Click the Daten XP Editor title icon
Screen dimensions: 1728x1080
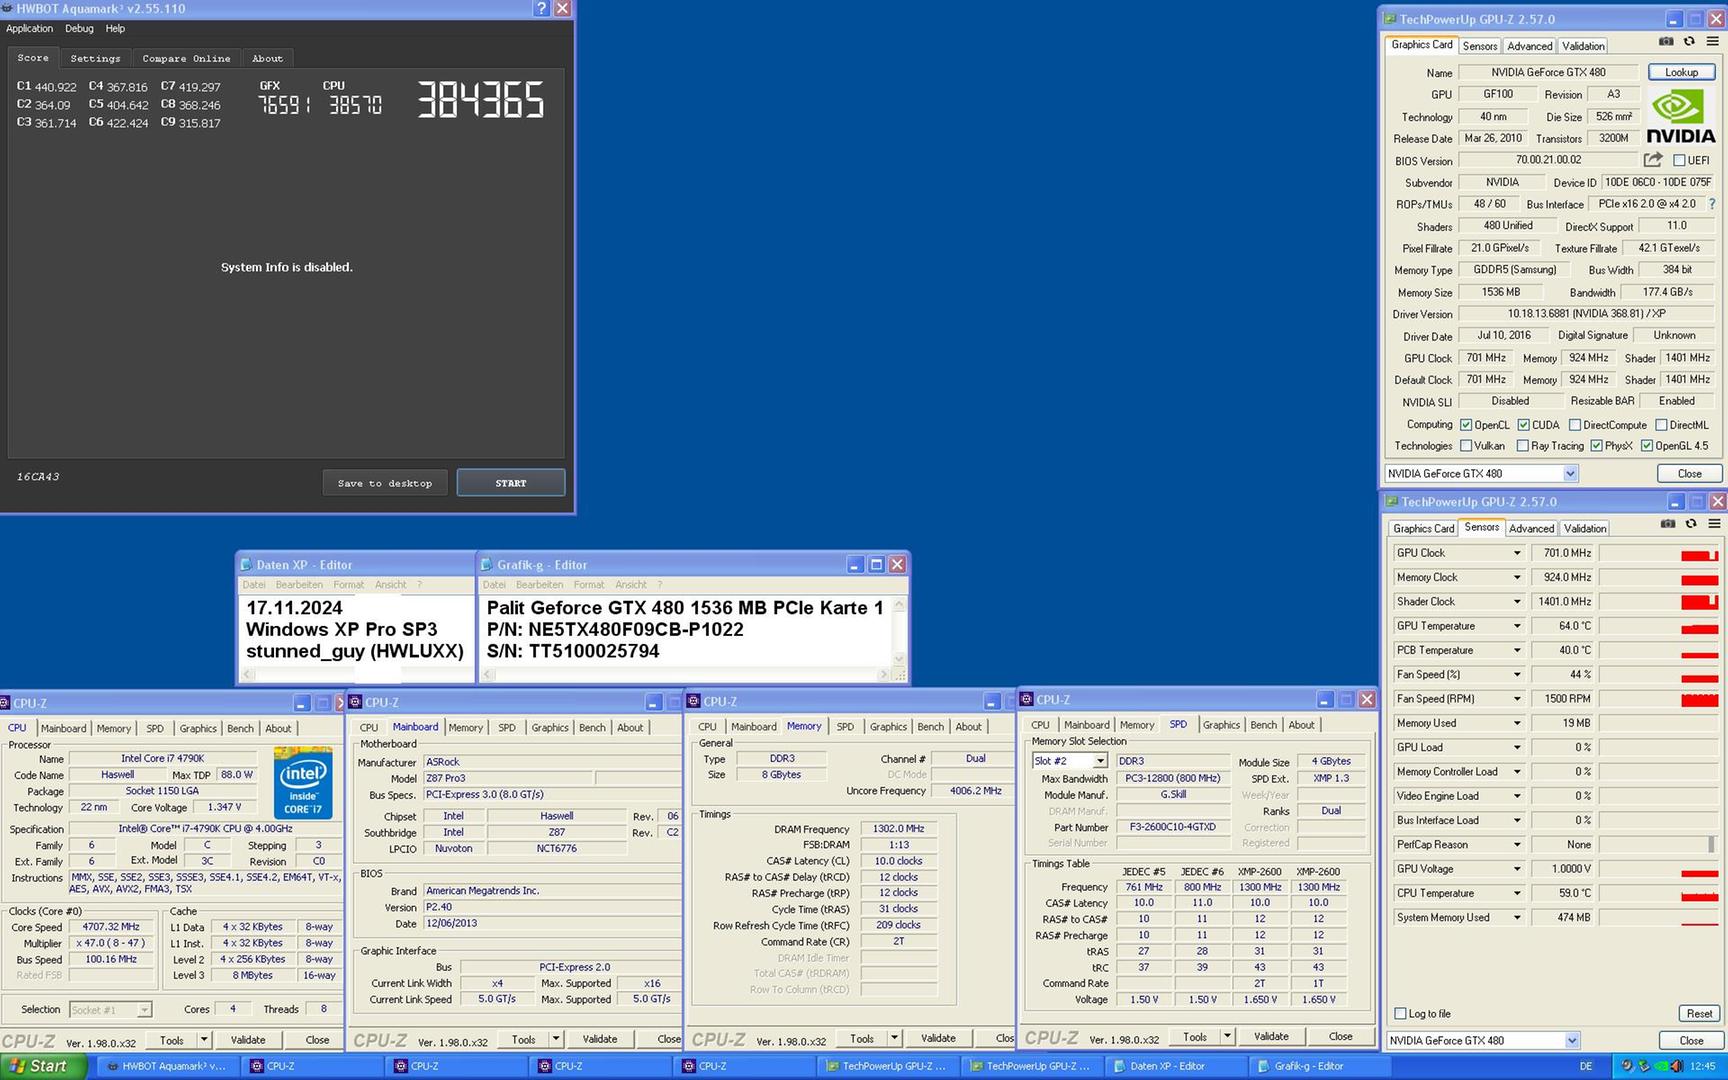(246, 565)
